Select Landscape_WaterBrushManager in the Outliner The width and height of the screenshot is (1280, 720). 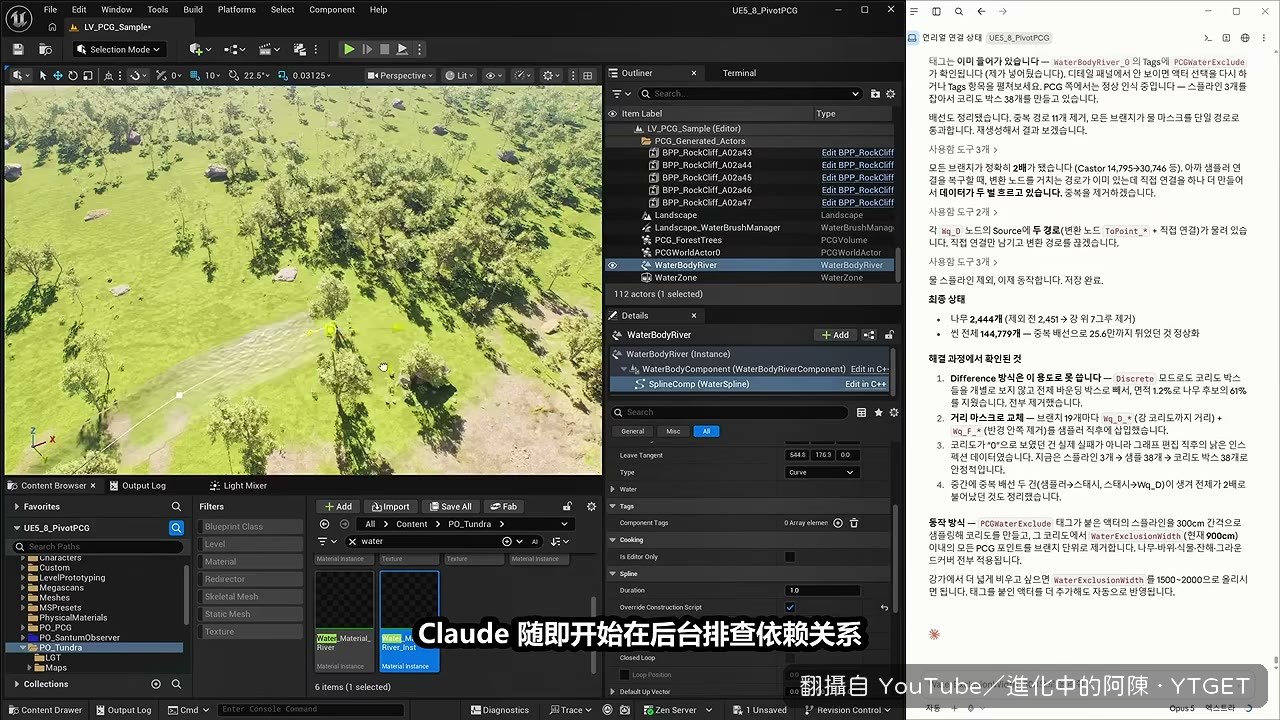(x=717, y=228)
